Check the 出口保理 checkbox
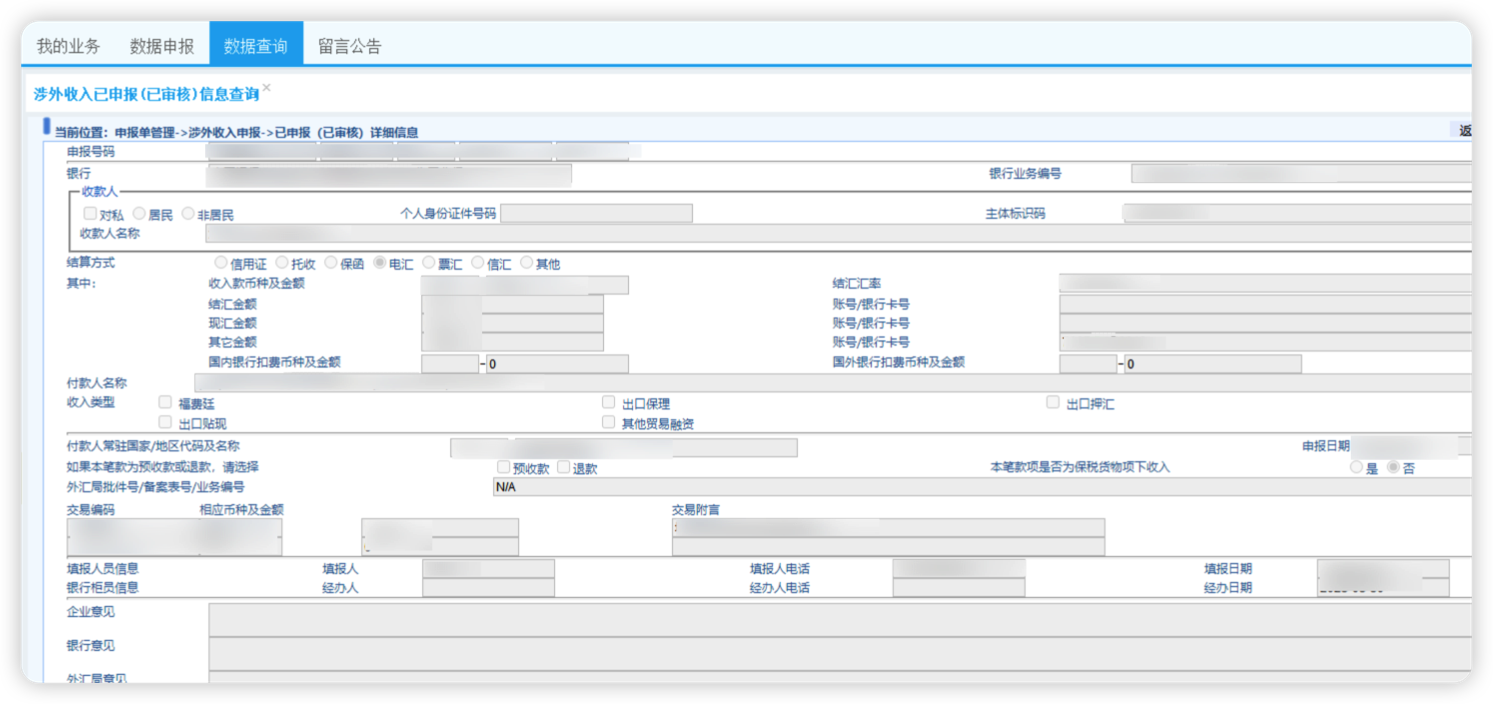 click(x=608, y=402)
